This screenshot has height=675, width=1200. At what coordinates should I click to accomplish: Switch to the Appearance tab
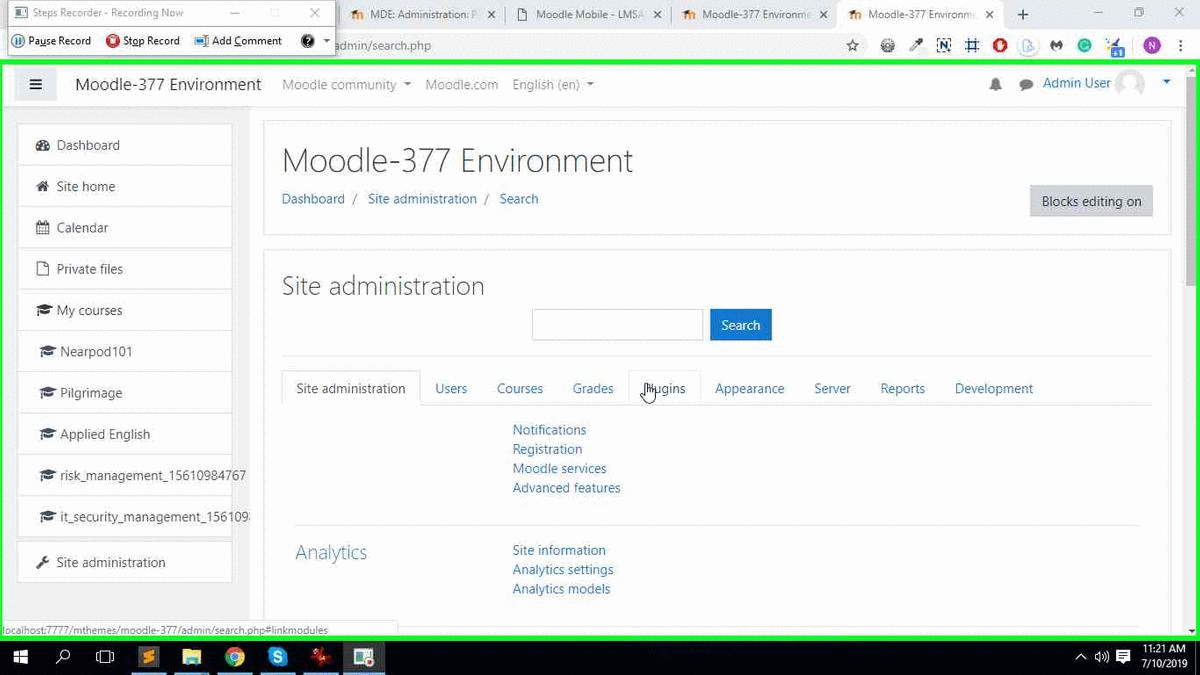coord(750,388)
